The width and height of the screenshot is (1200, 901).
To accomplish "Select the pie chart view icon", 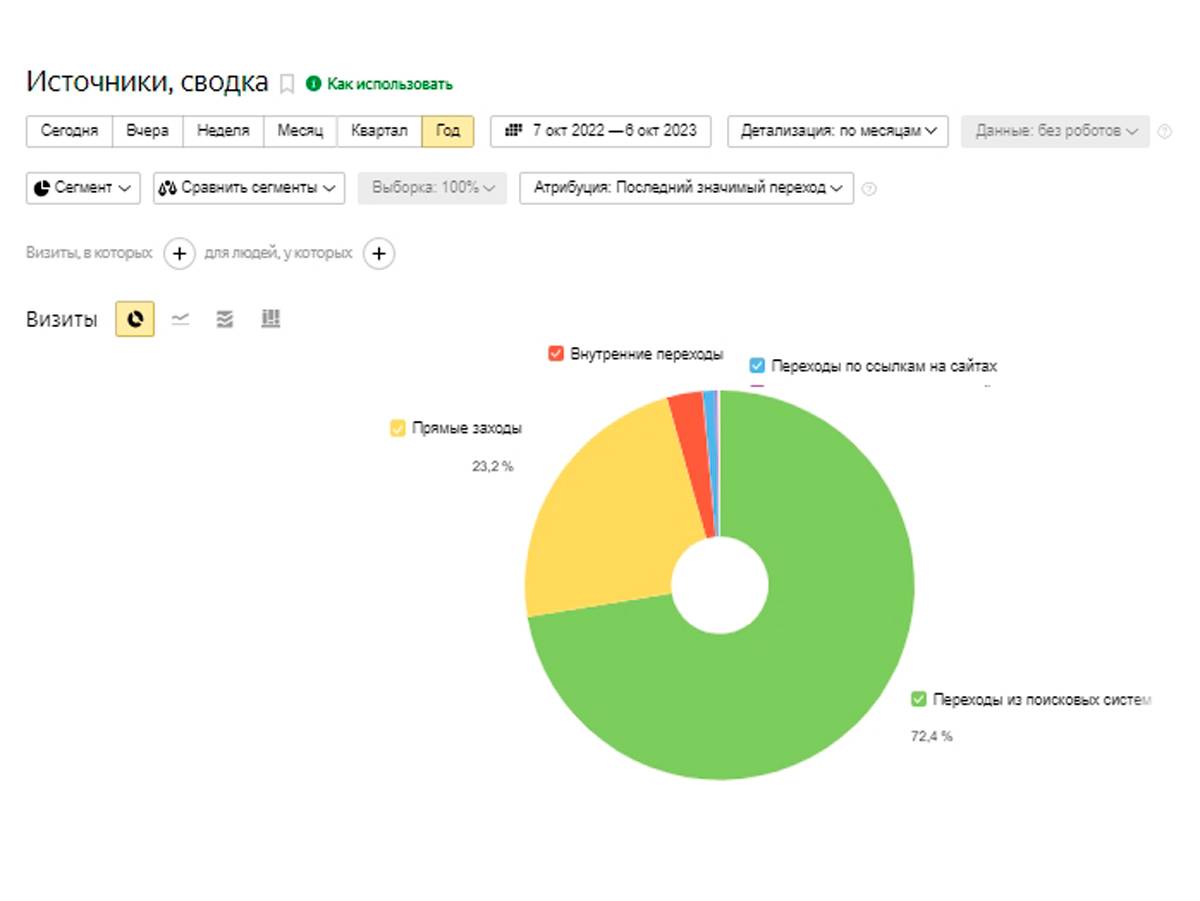I will pyautogui.click(x=135, y=319).
